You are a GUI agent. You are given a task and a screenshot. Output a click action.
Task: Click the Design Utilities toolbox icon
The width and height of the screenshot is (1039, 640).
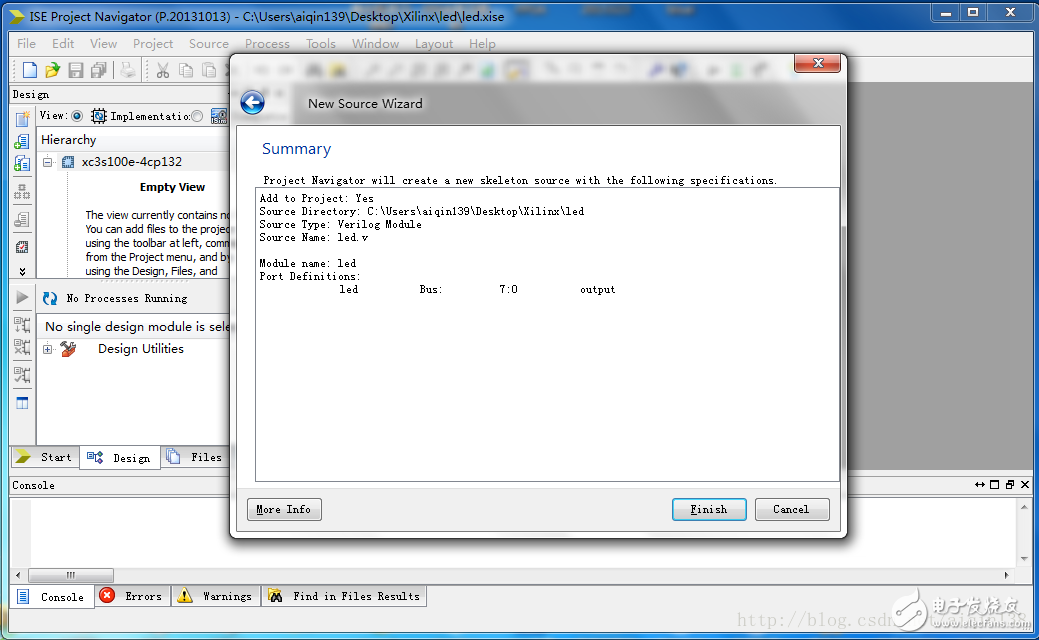pos(68,348)
